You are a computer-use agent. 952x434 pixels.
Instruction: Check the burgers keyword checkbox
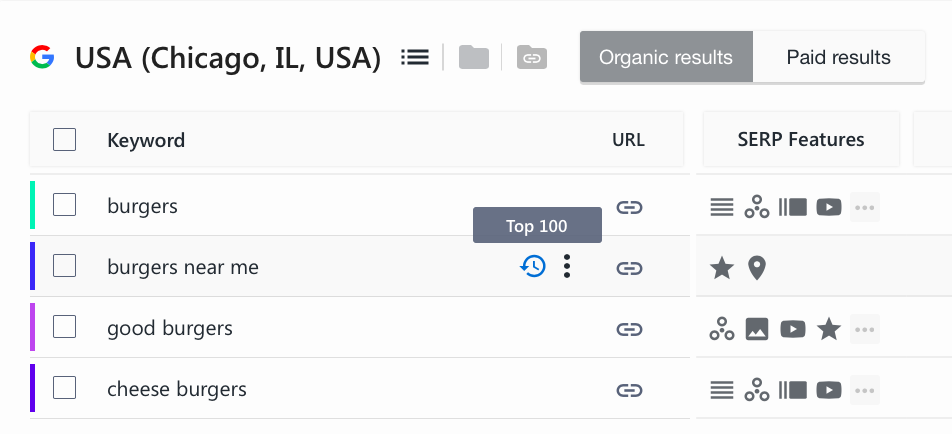tap(64, 205)
